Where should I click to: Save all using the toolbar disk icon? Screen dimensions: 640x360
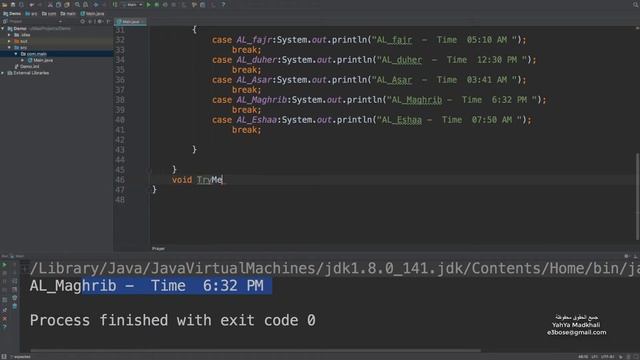coord(13,4)
